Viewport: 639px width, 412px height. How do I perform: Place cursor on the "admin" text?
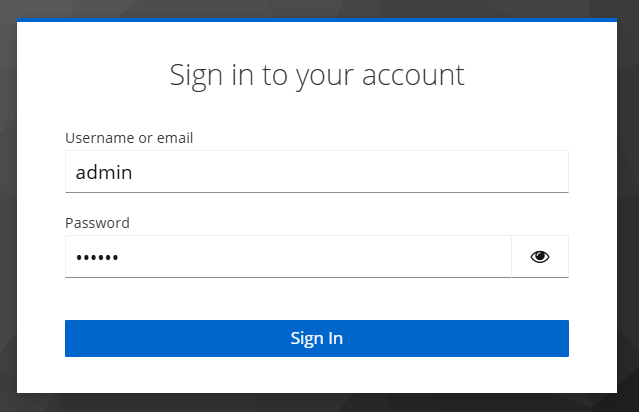[x=104, y=172]
